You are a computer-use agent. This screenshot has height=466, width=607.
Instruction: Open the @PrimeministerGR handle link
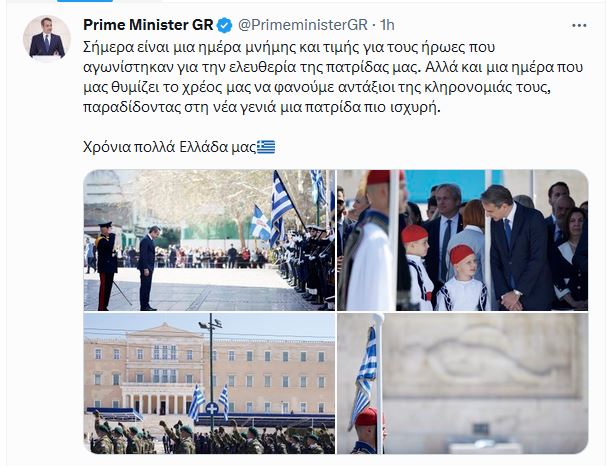coord(302,25)
